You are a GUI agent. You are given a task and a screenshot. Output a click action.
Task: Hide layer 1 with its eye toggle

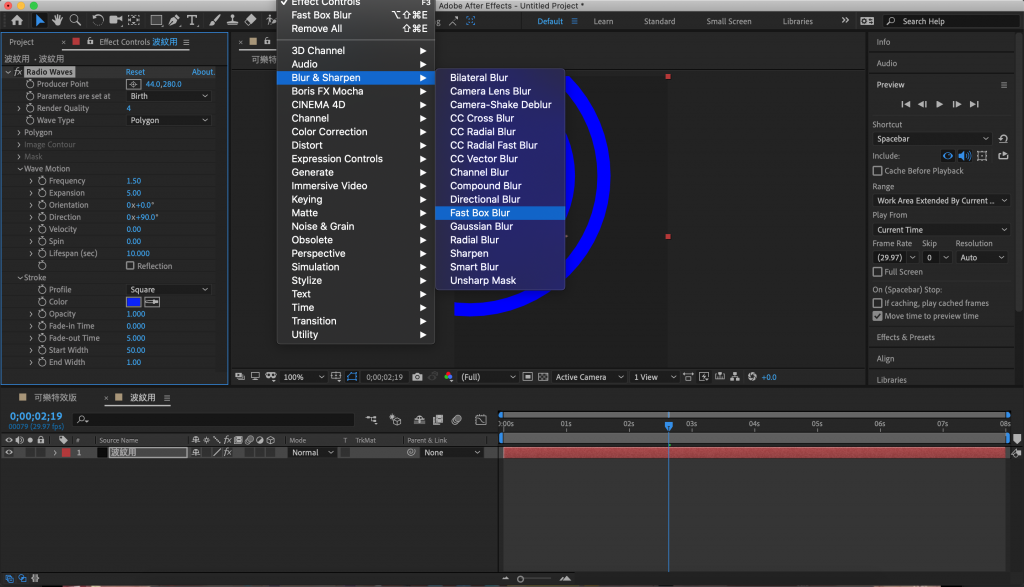point(8,452)
